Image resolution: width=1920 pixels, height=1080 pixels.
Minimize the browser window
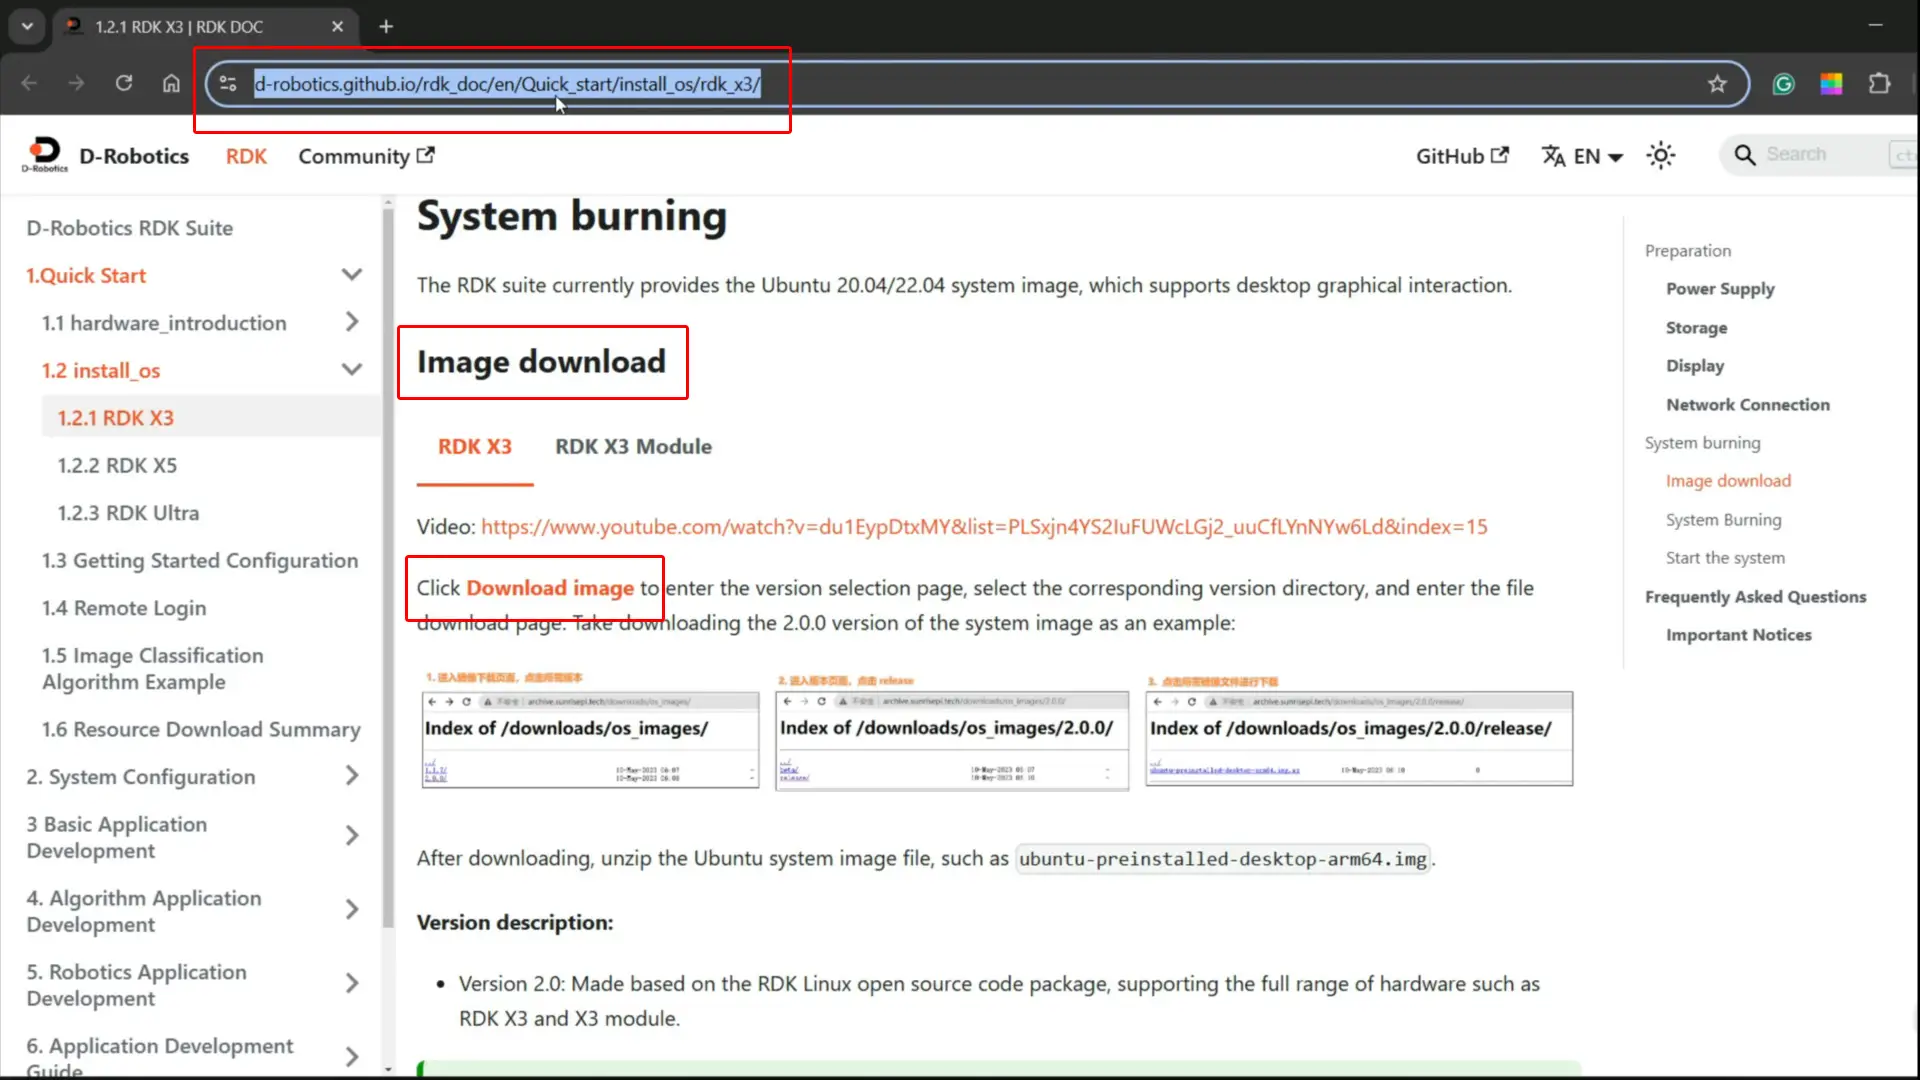coord(1875,25)
